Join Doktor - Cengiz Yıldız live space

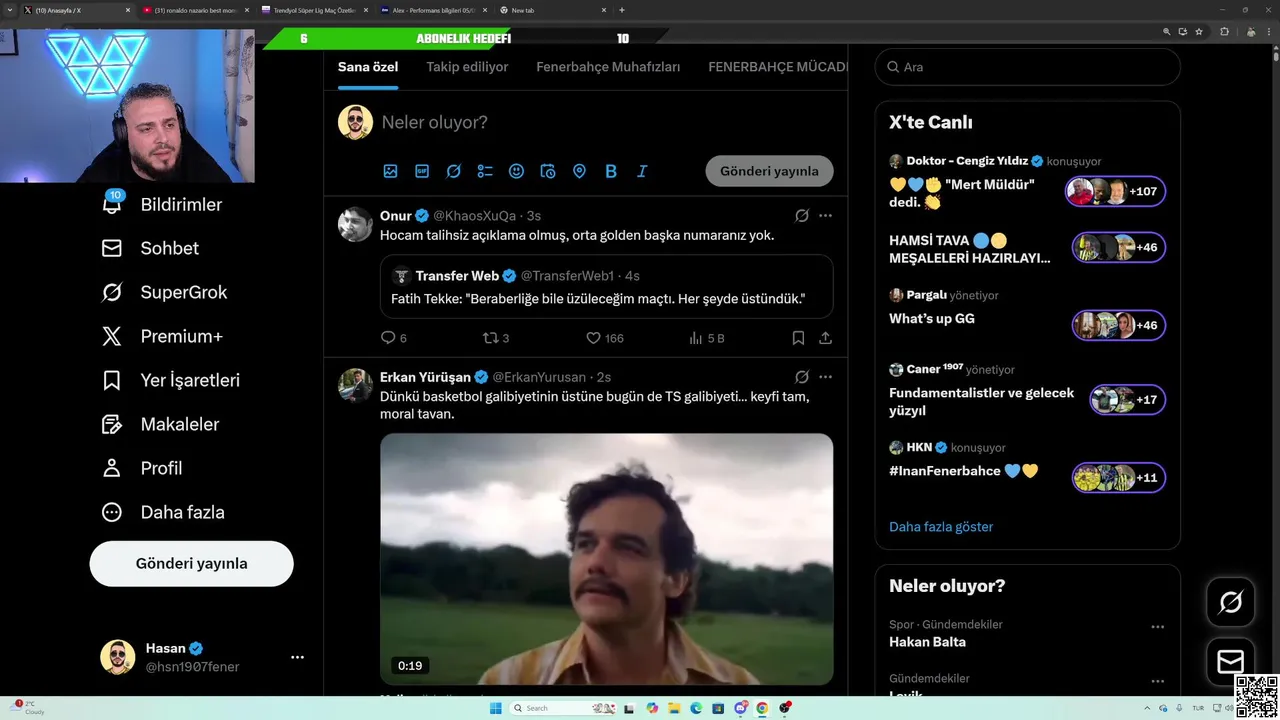[1115, 191]
